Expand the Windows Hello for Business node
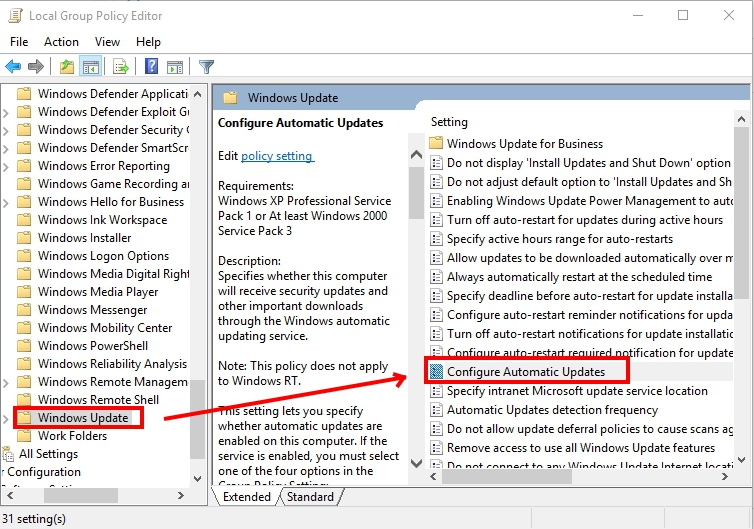Screen dimensions: 754x529 tap(5, 202)
